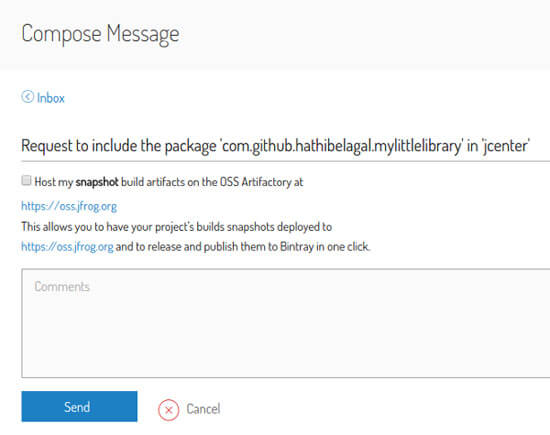Click the Cancel text label

[203, 409]
